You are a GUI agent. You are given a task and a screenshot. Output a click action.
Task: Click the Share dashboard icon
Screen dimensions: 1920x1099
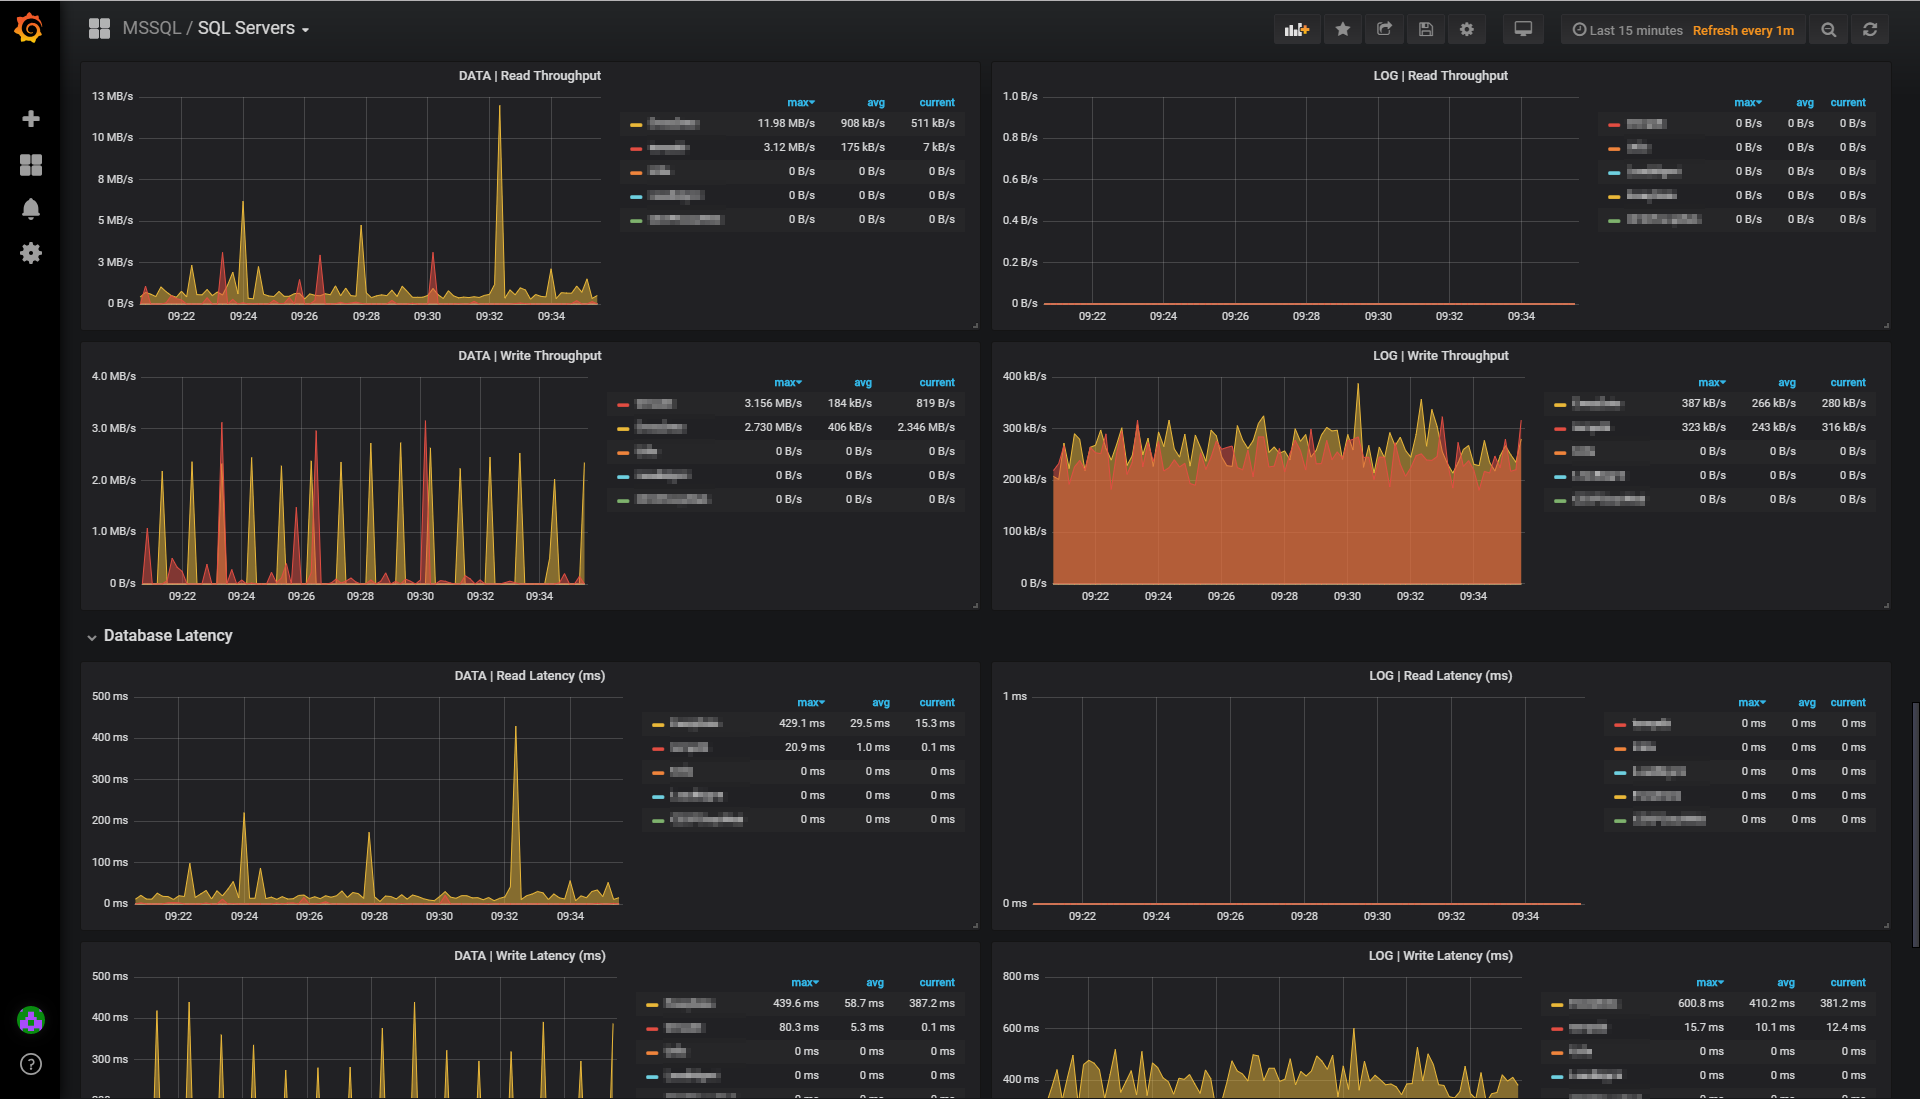[1384, 30]
